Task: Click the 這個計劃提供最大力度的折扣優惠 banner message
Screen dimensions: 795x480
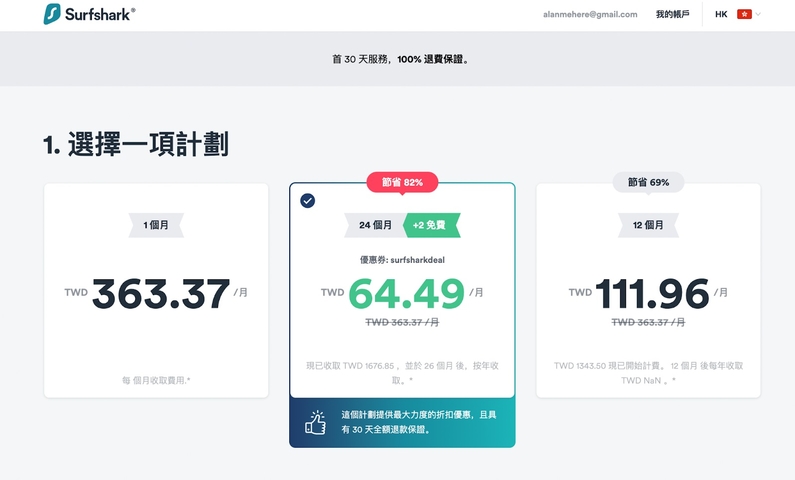Action: [419, 422]
